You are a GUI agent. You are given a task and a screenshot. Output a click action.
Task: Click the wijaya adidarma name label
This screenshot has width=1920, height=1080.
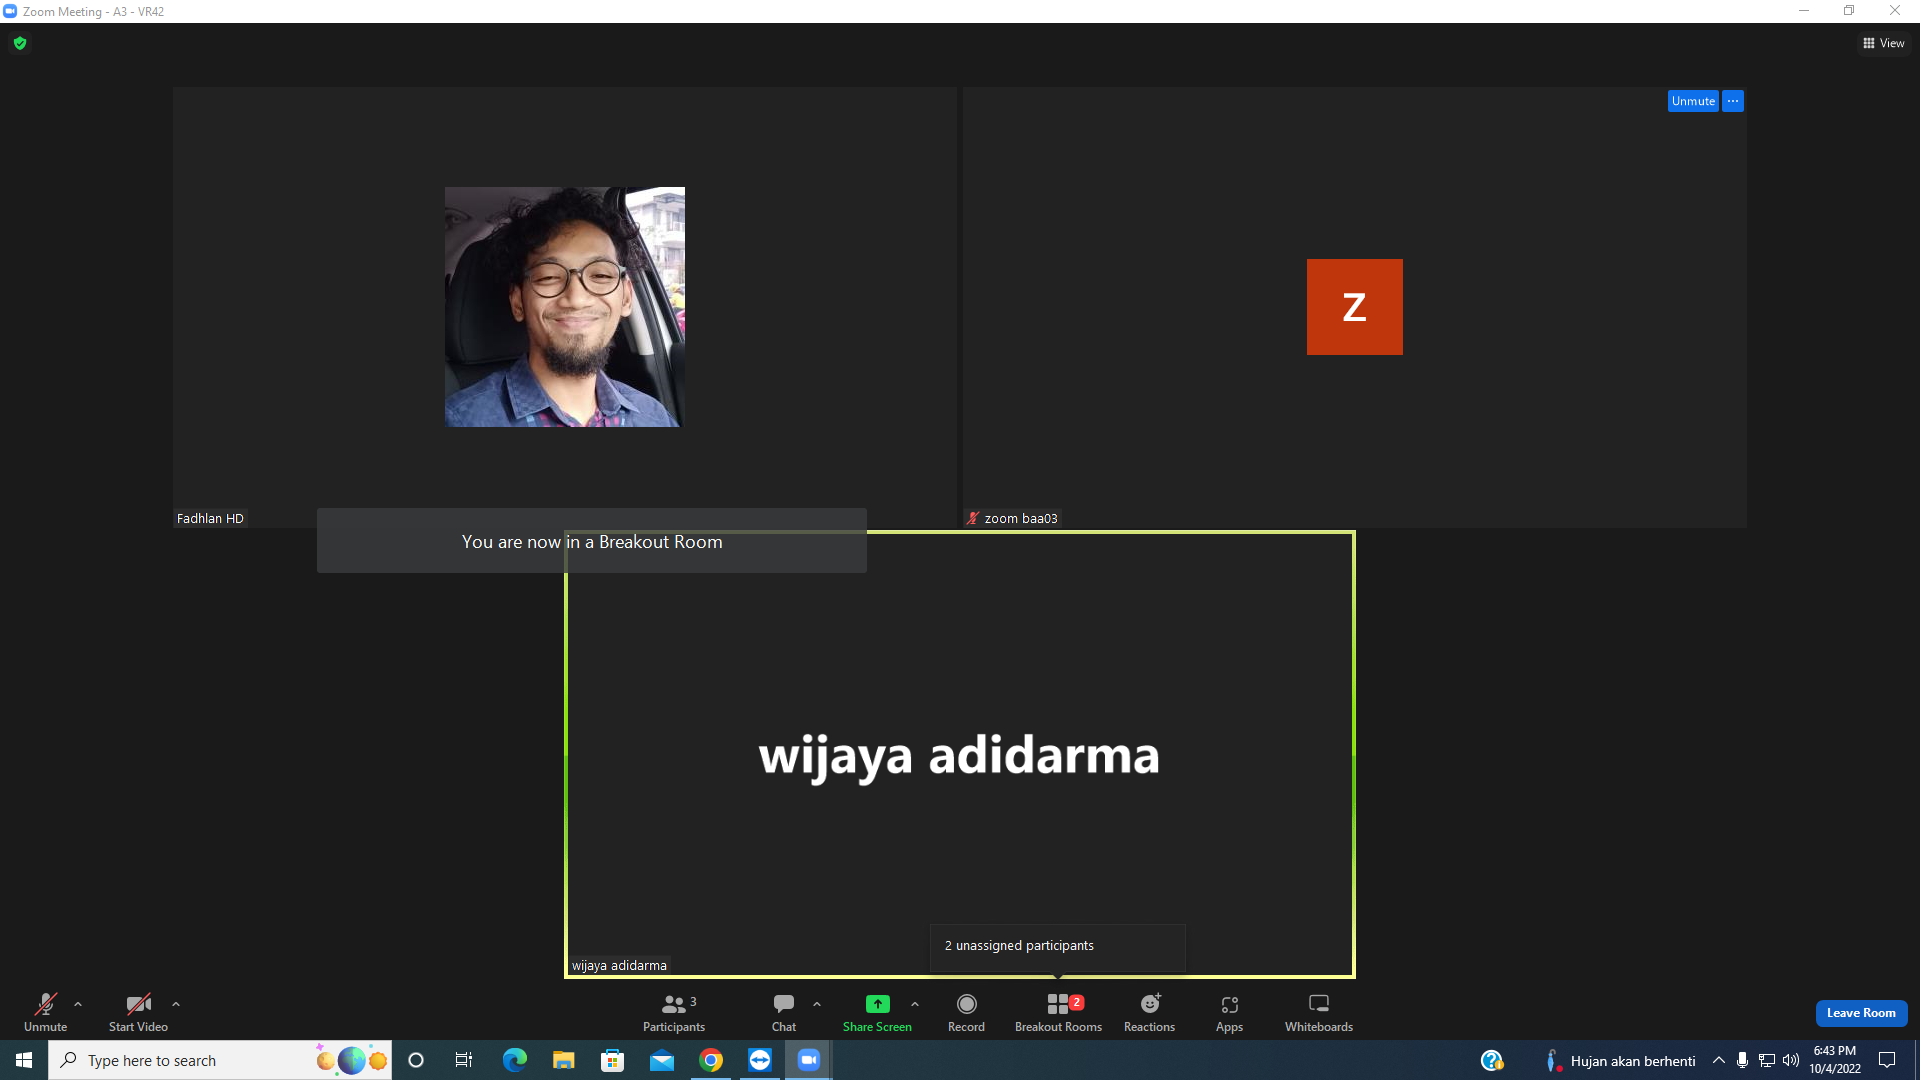pos(619,966)
